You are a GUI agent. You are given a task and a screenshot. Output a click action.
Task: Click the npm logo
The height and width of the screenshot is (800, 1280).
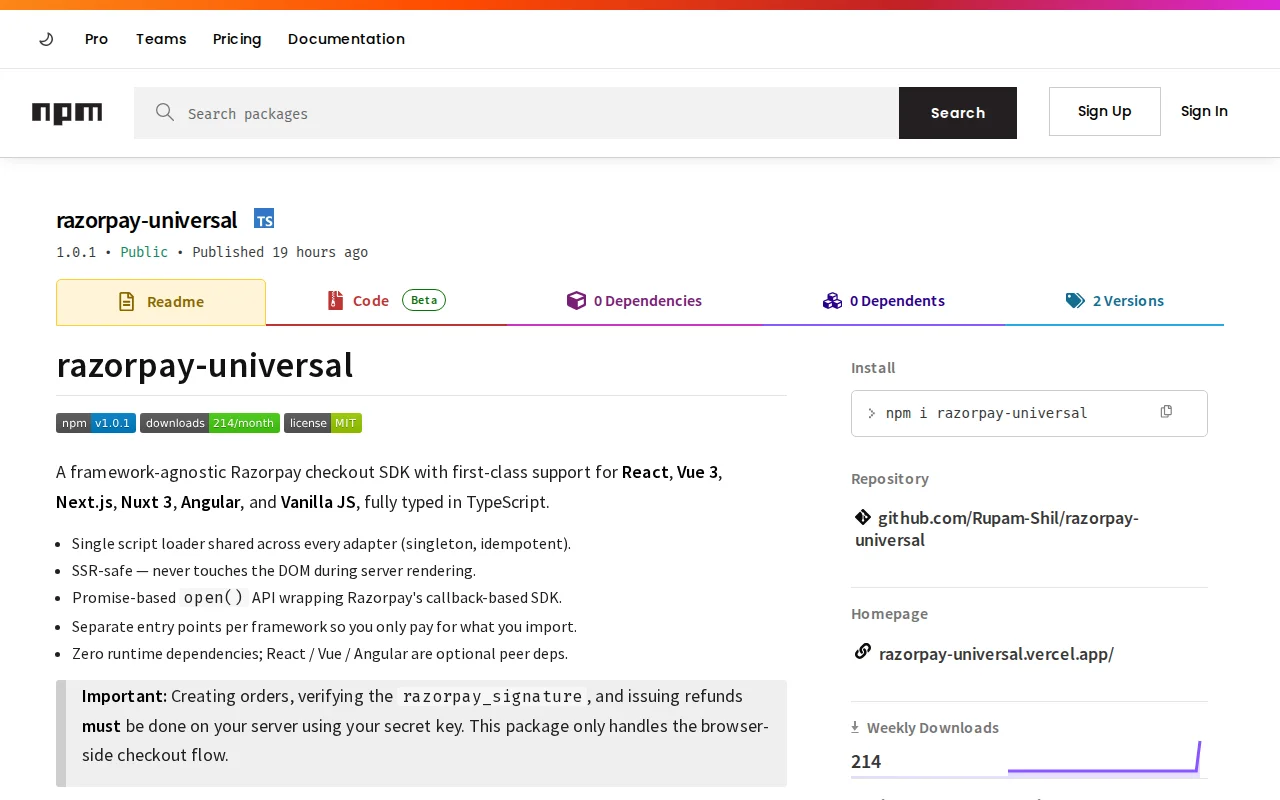click(67, 113)
